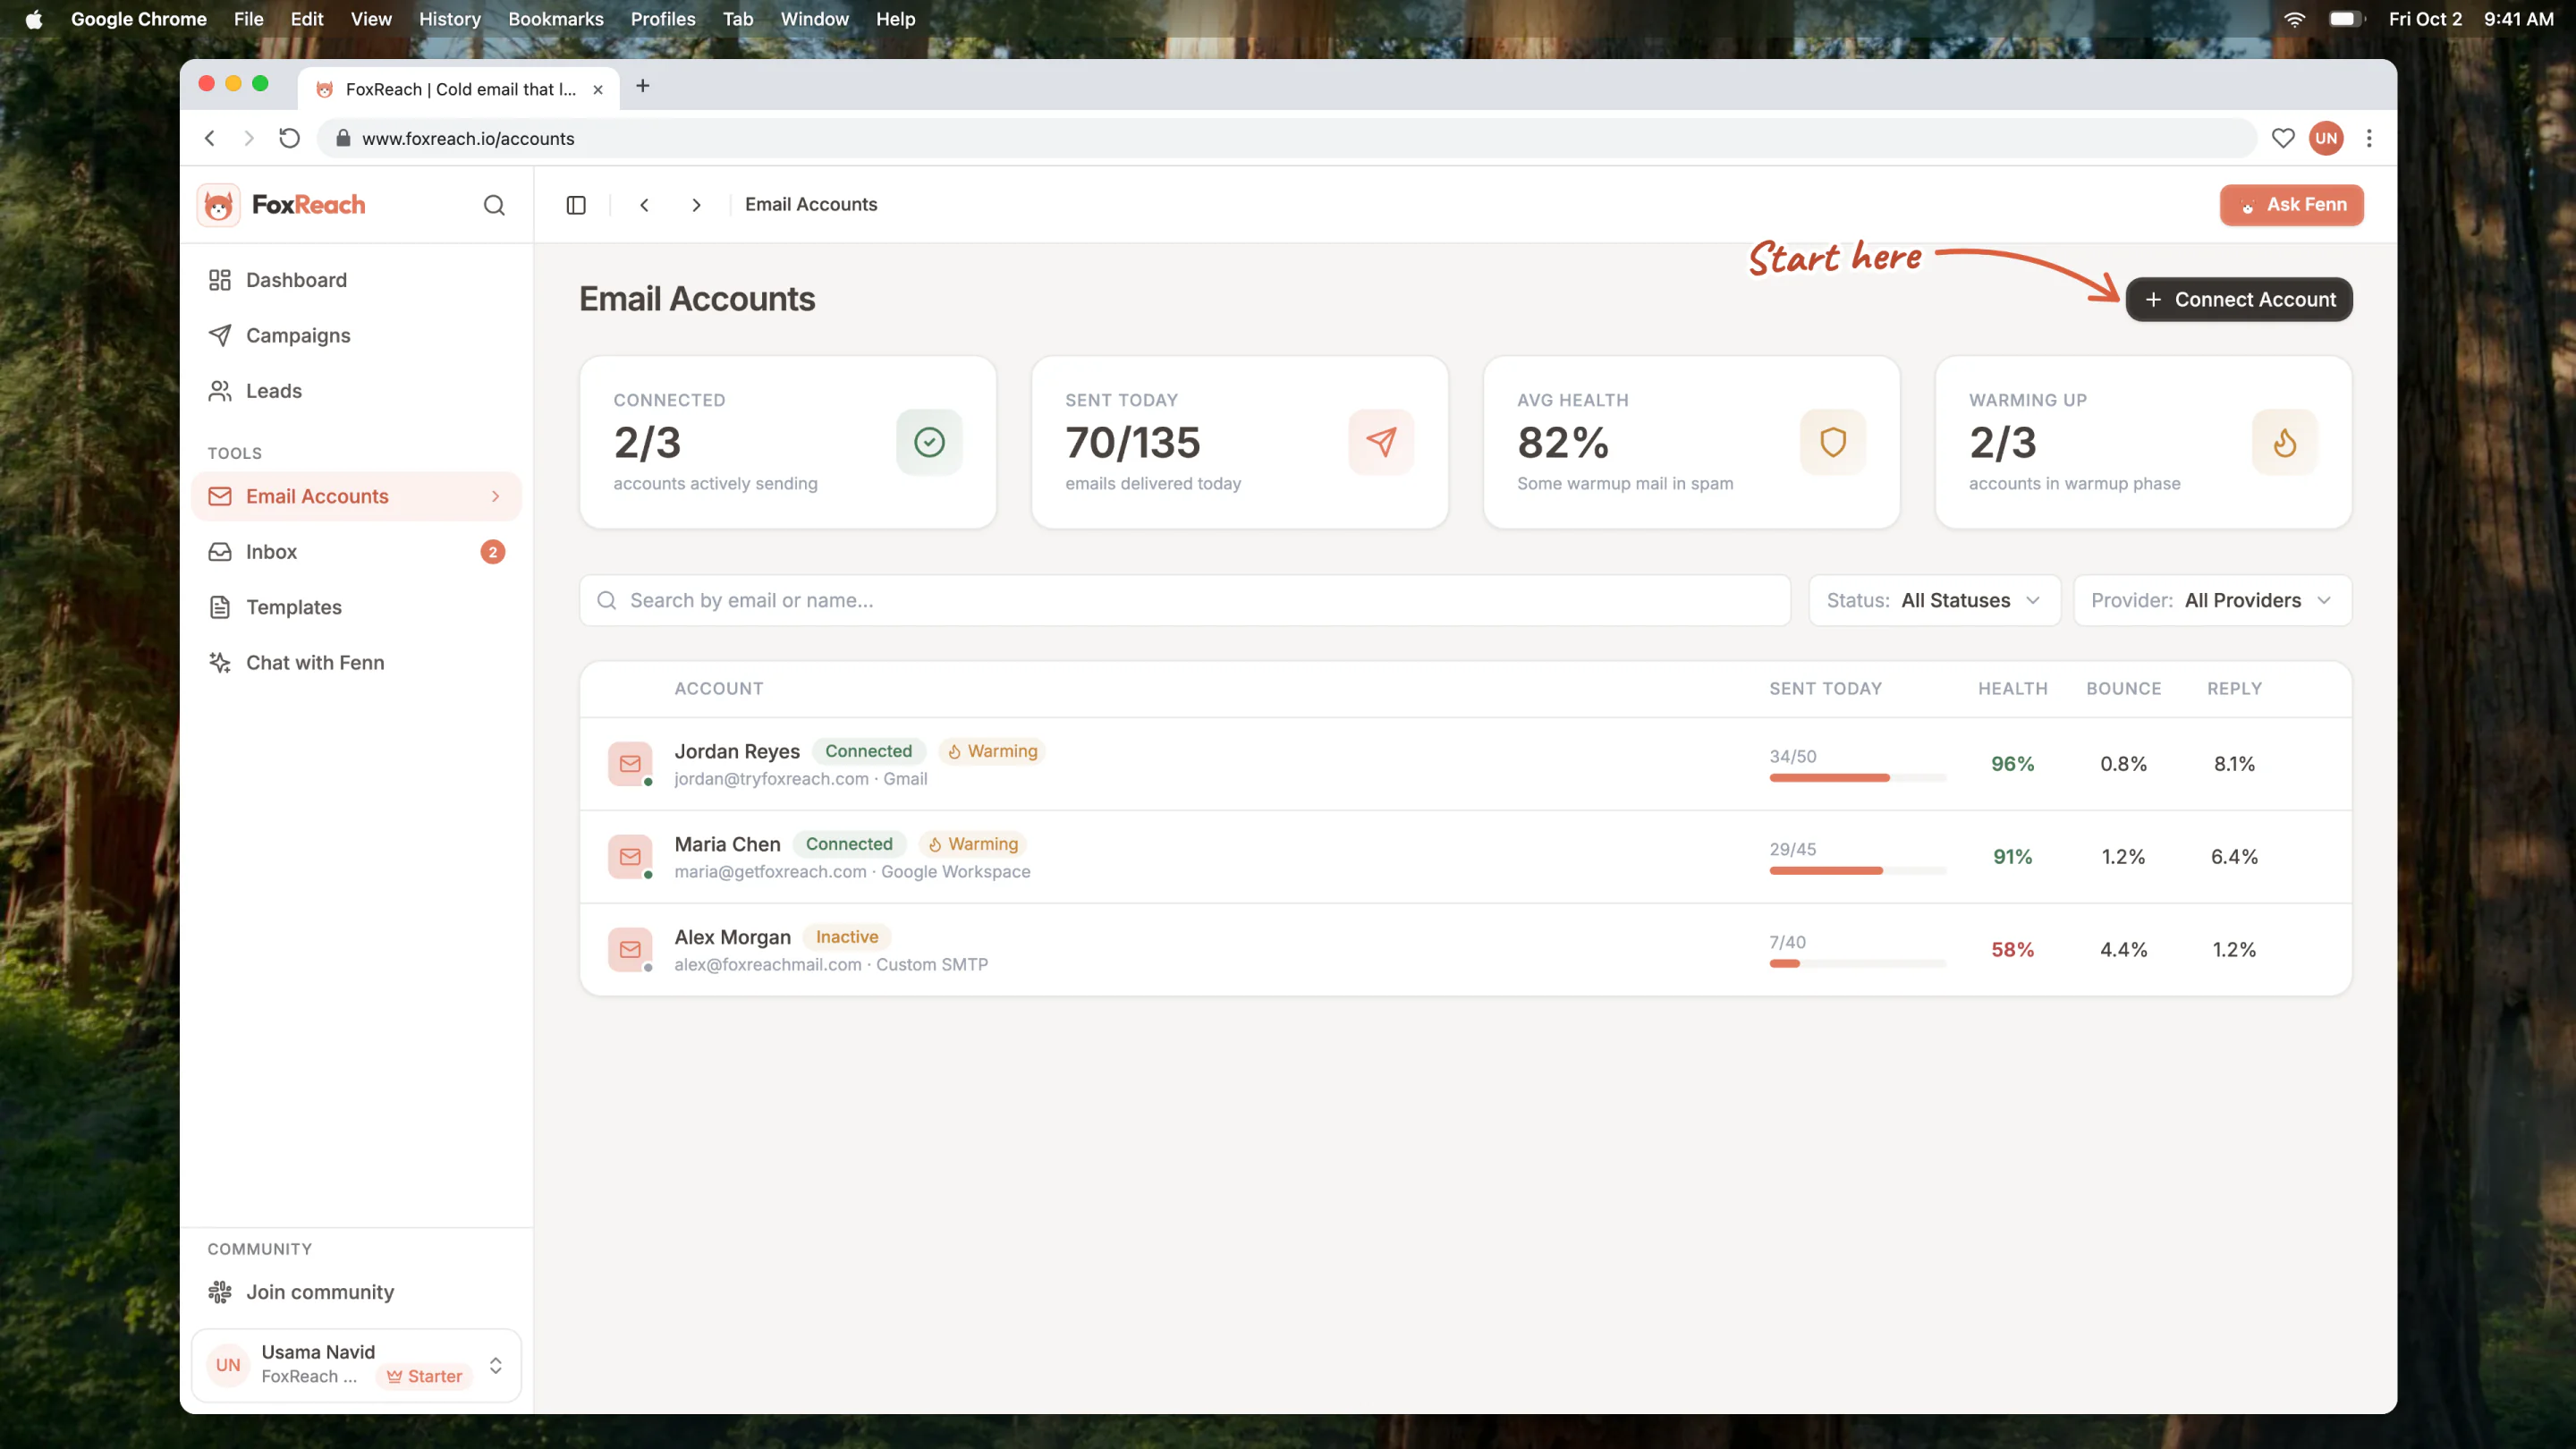
Task: Click the Ask Fenn button
Action: [x=2291, y=205]
